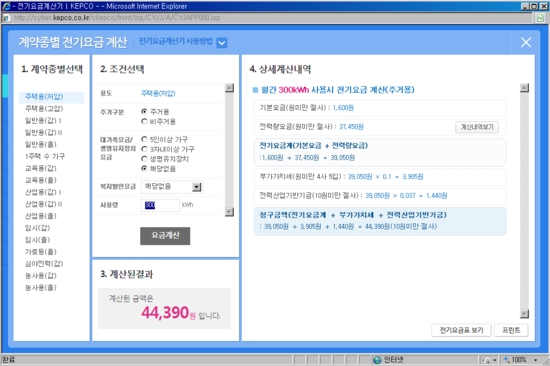Click the green icon after the address bar
The width and height of the screenshot is (550, 366).
point(540,18)
